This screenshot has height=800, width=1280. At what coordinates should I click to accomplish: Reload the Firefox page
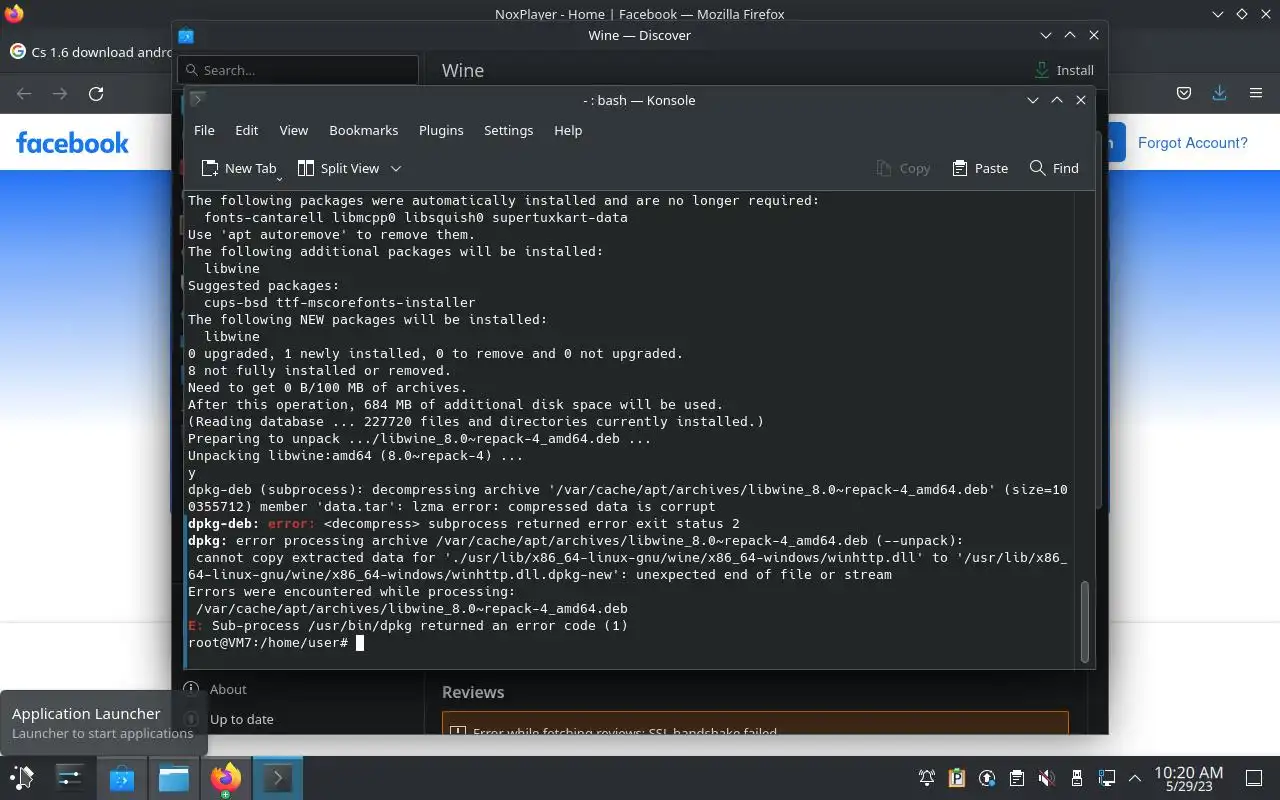96,93
